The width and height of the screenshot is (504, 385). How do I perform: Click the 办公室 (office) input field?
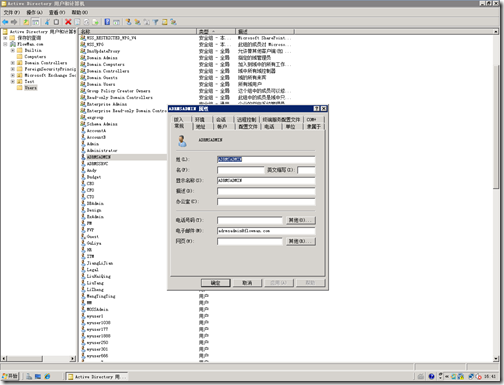266,202
